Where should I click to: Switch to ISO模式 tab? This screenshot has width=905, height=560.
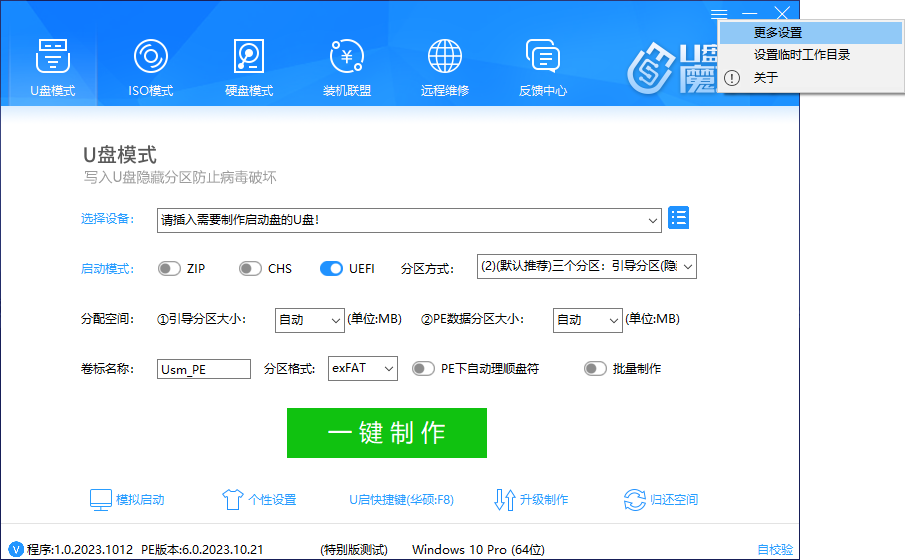click(x=151, y=67)
